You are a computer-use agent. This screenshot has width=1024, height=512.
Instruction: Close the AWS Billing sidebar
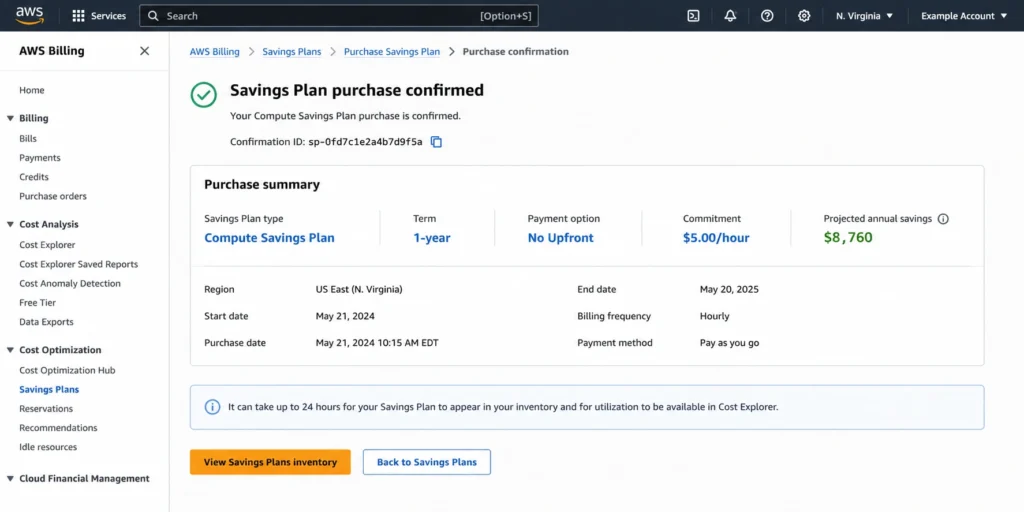pos(144,51)
